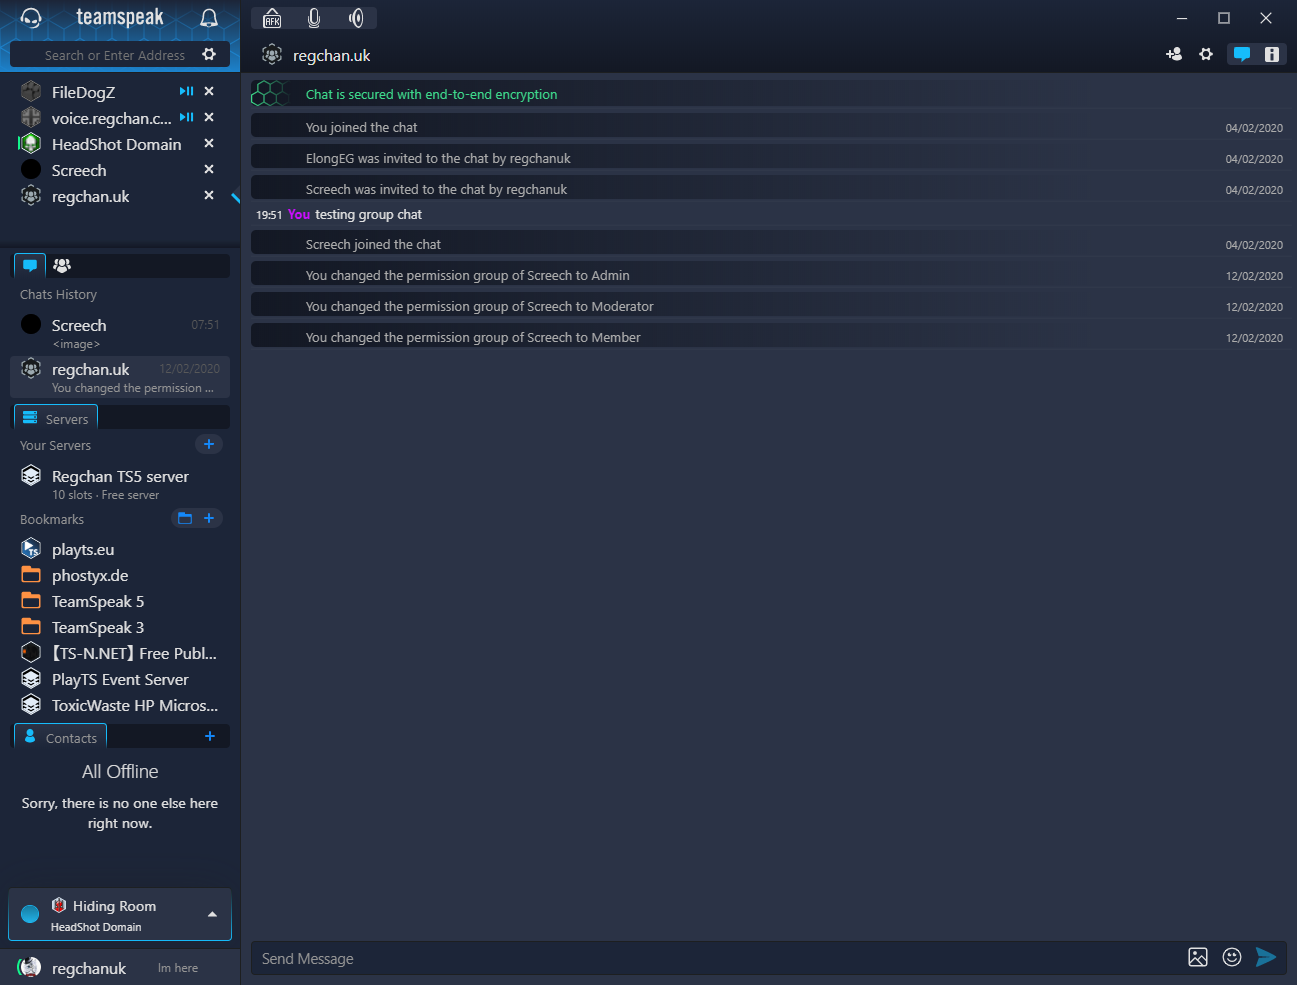
Task: Open chat settings gear in the header
Action: 1206,54
